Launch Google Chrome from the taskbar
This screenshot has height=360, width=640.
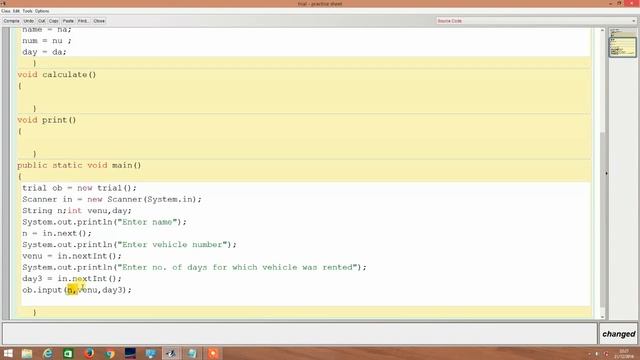coord(109,353)
